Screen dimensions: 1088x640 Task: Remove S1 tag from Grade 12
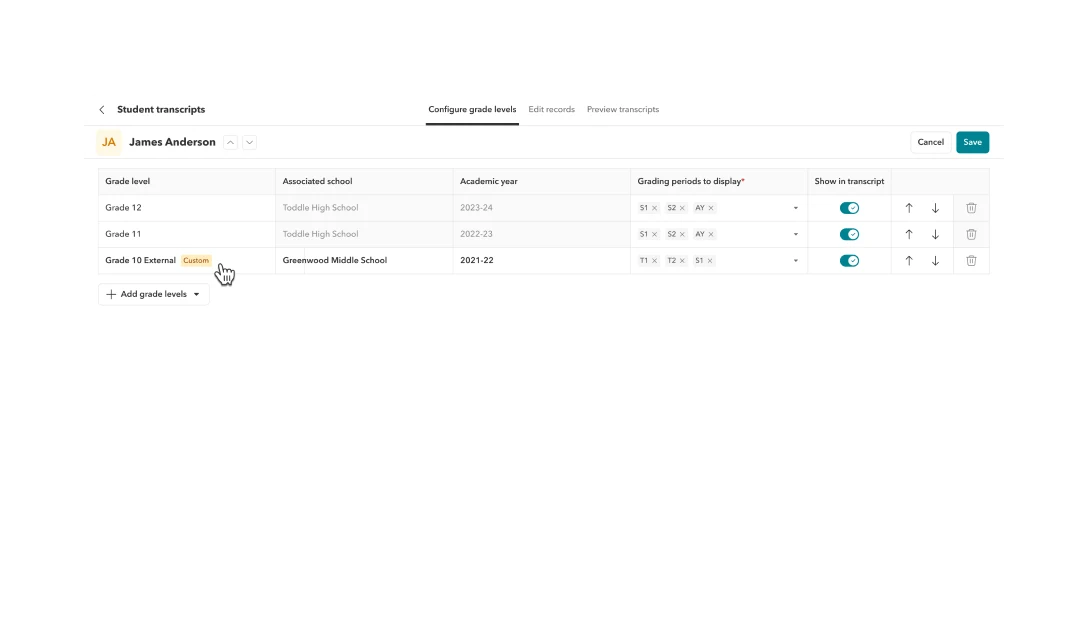coord(654,208)
